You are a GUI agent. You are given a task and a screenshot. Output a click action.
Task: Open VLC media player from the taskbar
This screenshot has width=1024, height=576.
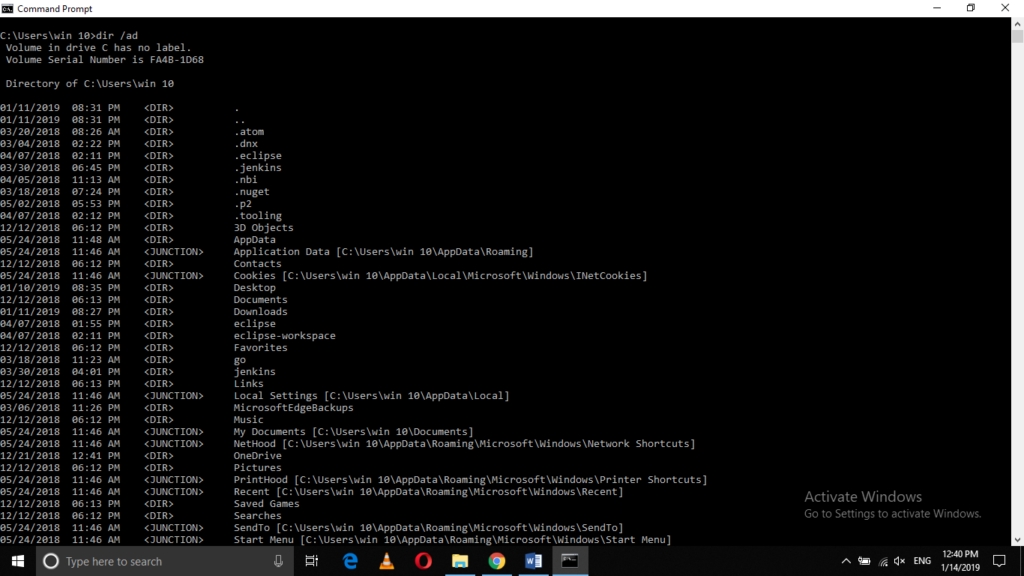click(x=387, y=561)
